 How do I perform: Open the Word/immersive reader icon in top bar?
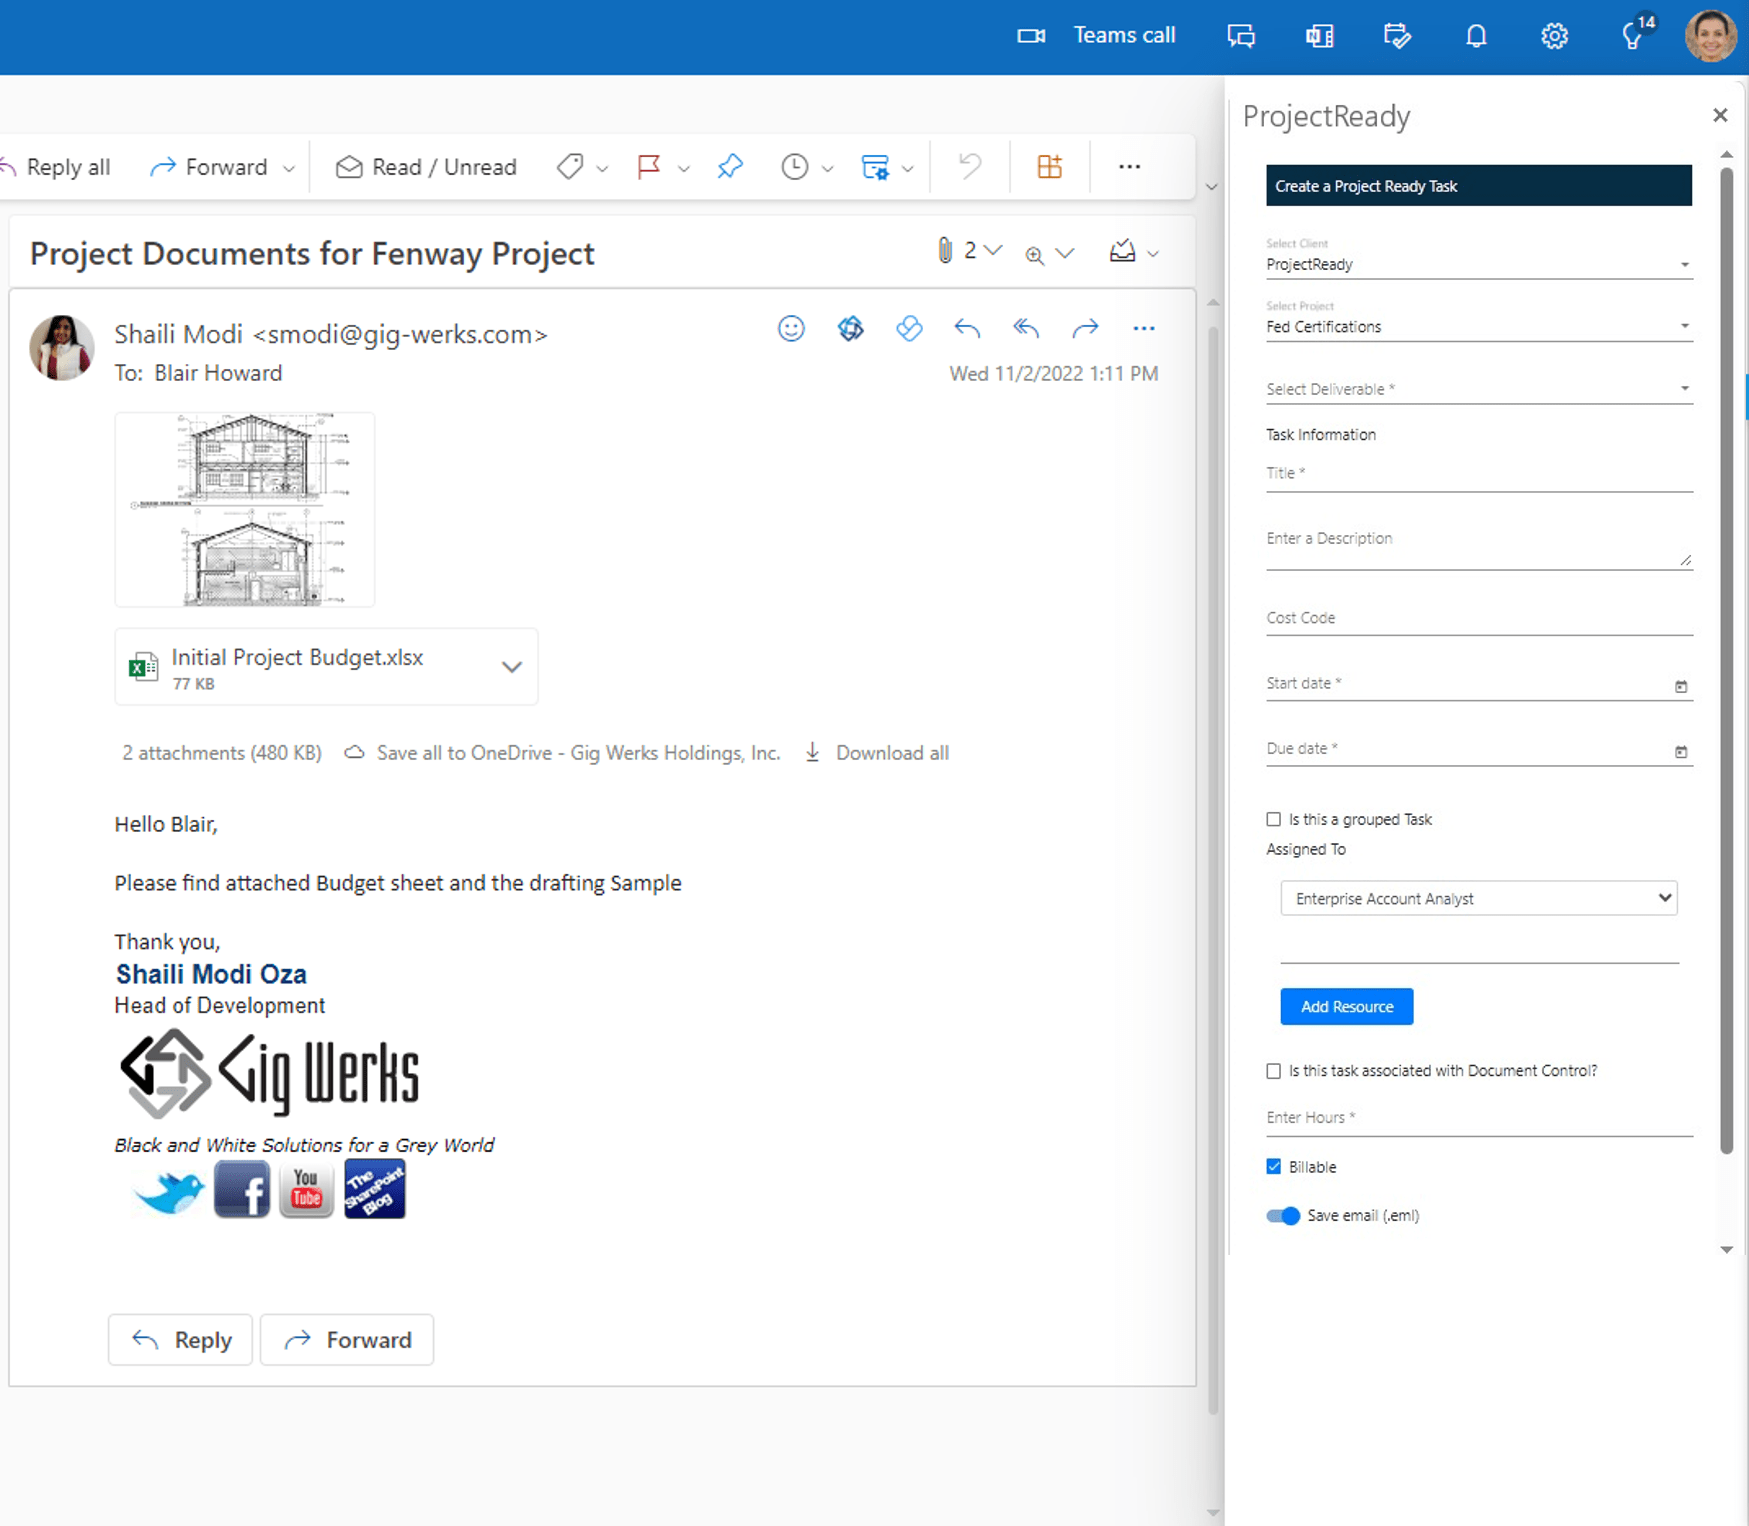pyautogui.click(x=1319, y=36)
